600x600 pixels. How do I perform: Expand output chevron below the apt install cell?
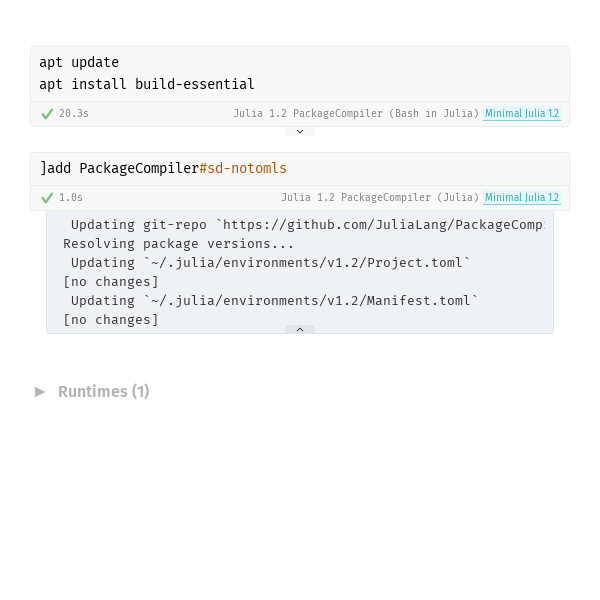[300, 131]
